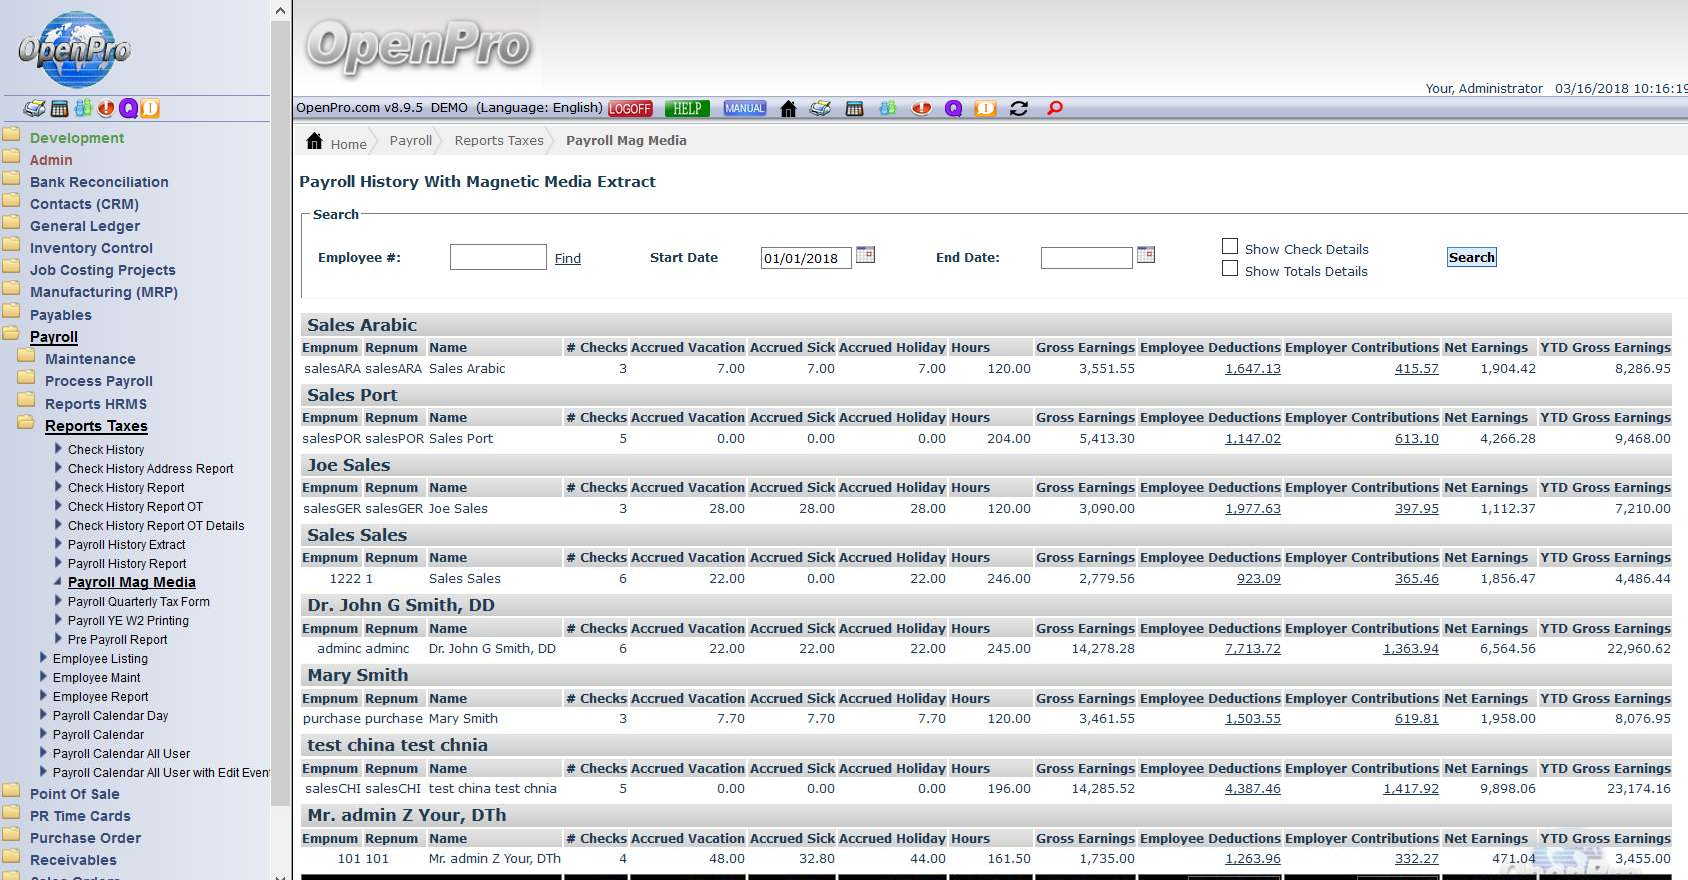Go to Reports Taxes in the breadcrumb
This screenshot has height=880, width=1688.
(x=498, y=141)
